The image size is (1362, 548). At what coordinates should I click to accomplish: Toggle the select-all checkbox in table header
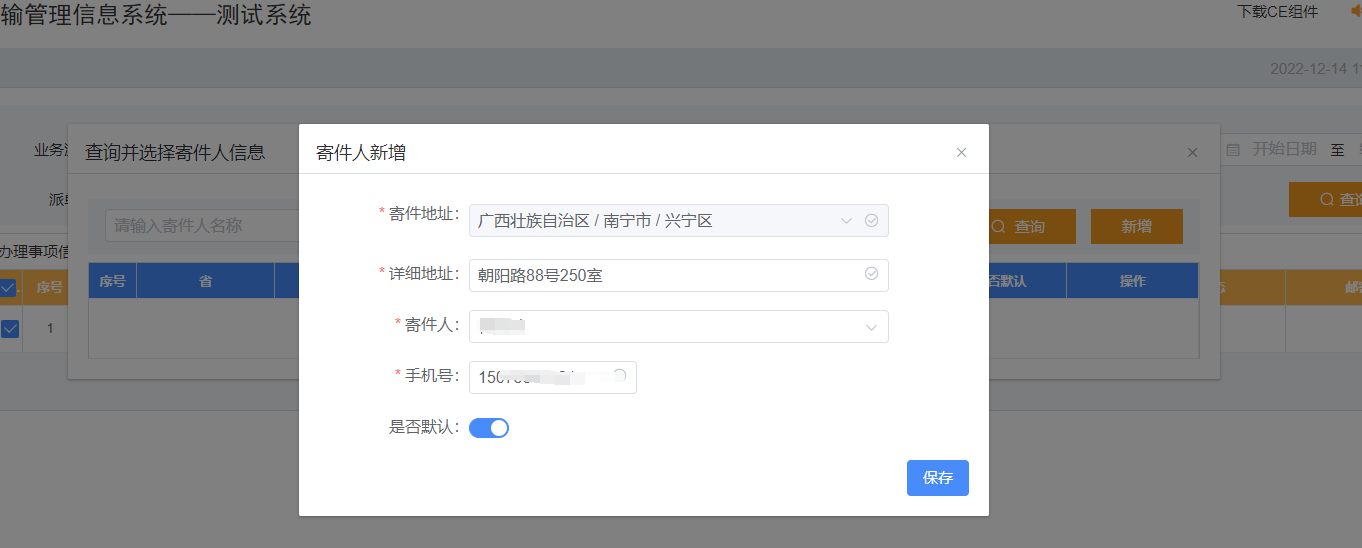click(x=8, y=288)
